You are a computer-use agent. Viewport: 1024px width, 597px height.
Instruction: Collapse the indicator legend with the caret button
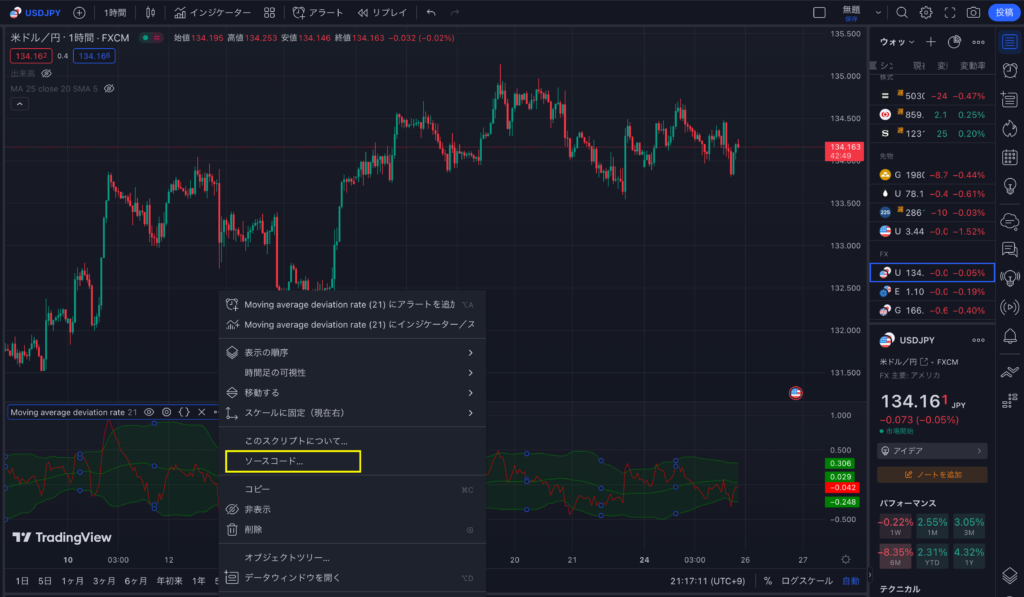(20, 104)
